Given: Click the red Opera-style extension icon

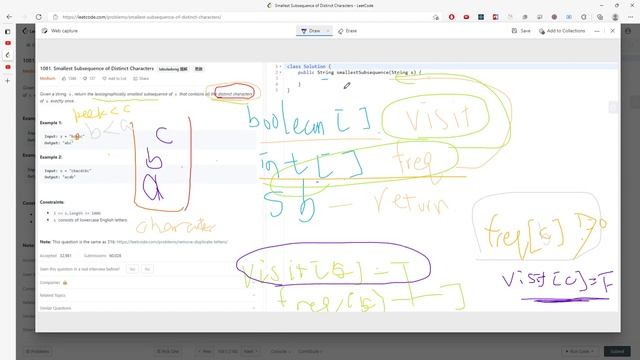Looking at the screenshot, I should [451, 17].
